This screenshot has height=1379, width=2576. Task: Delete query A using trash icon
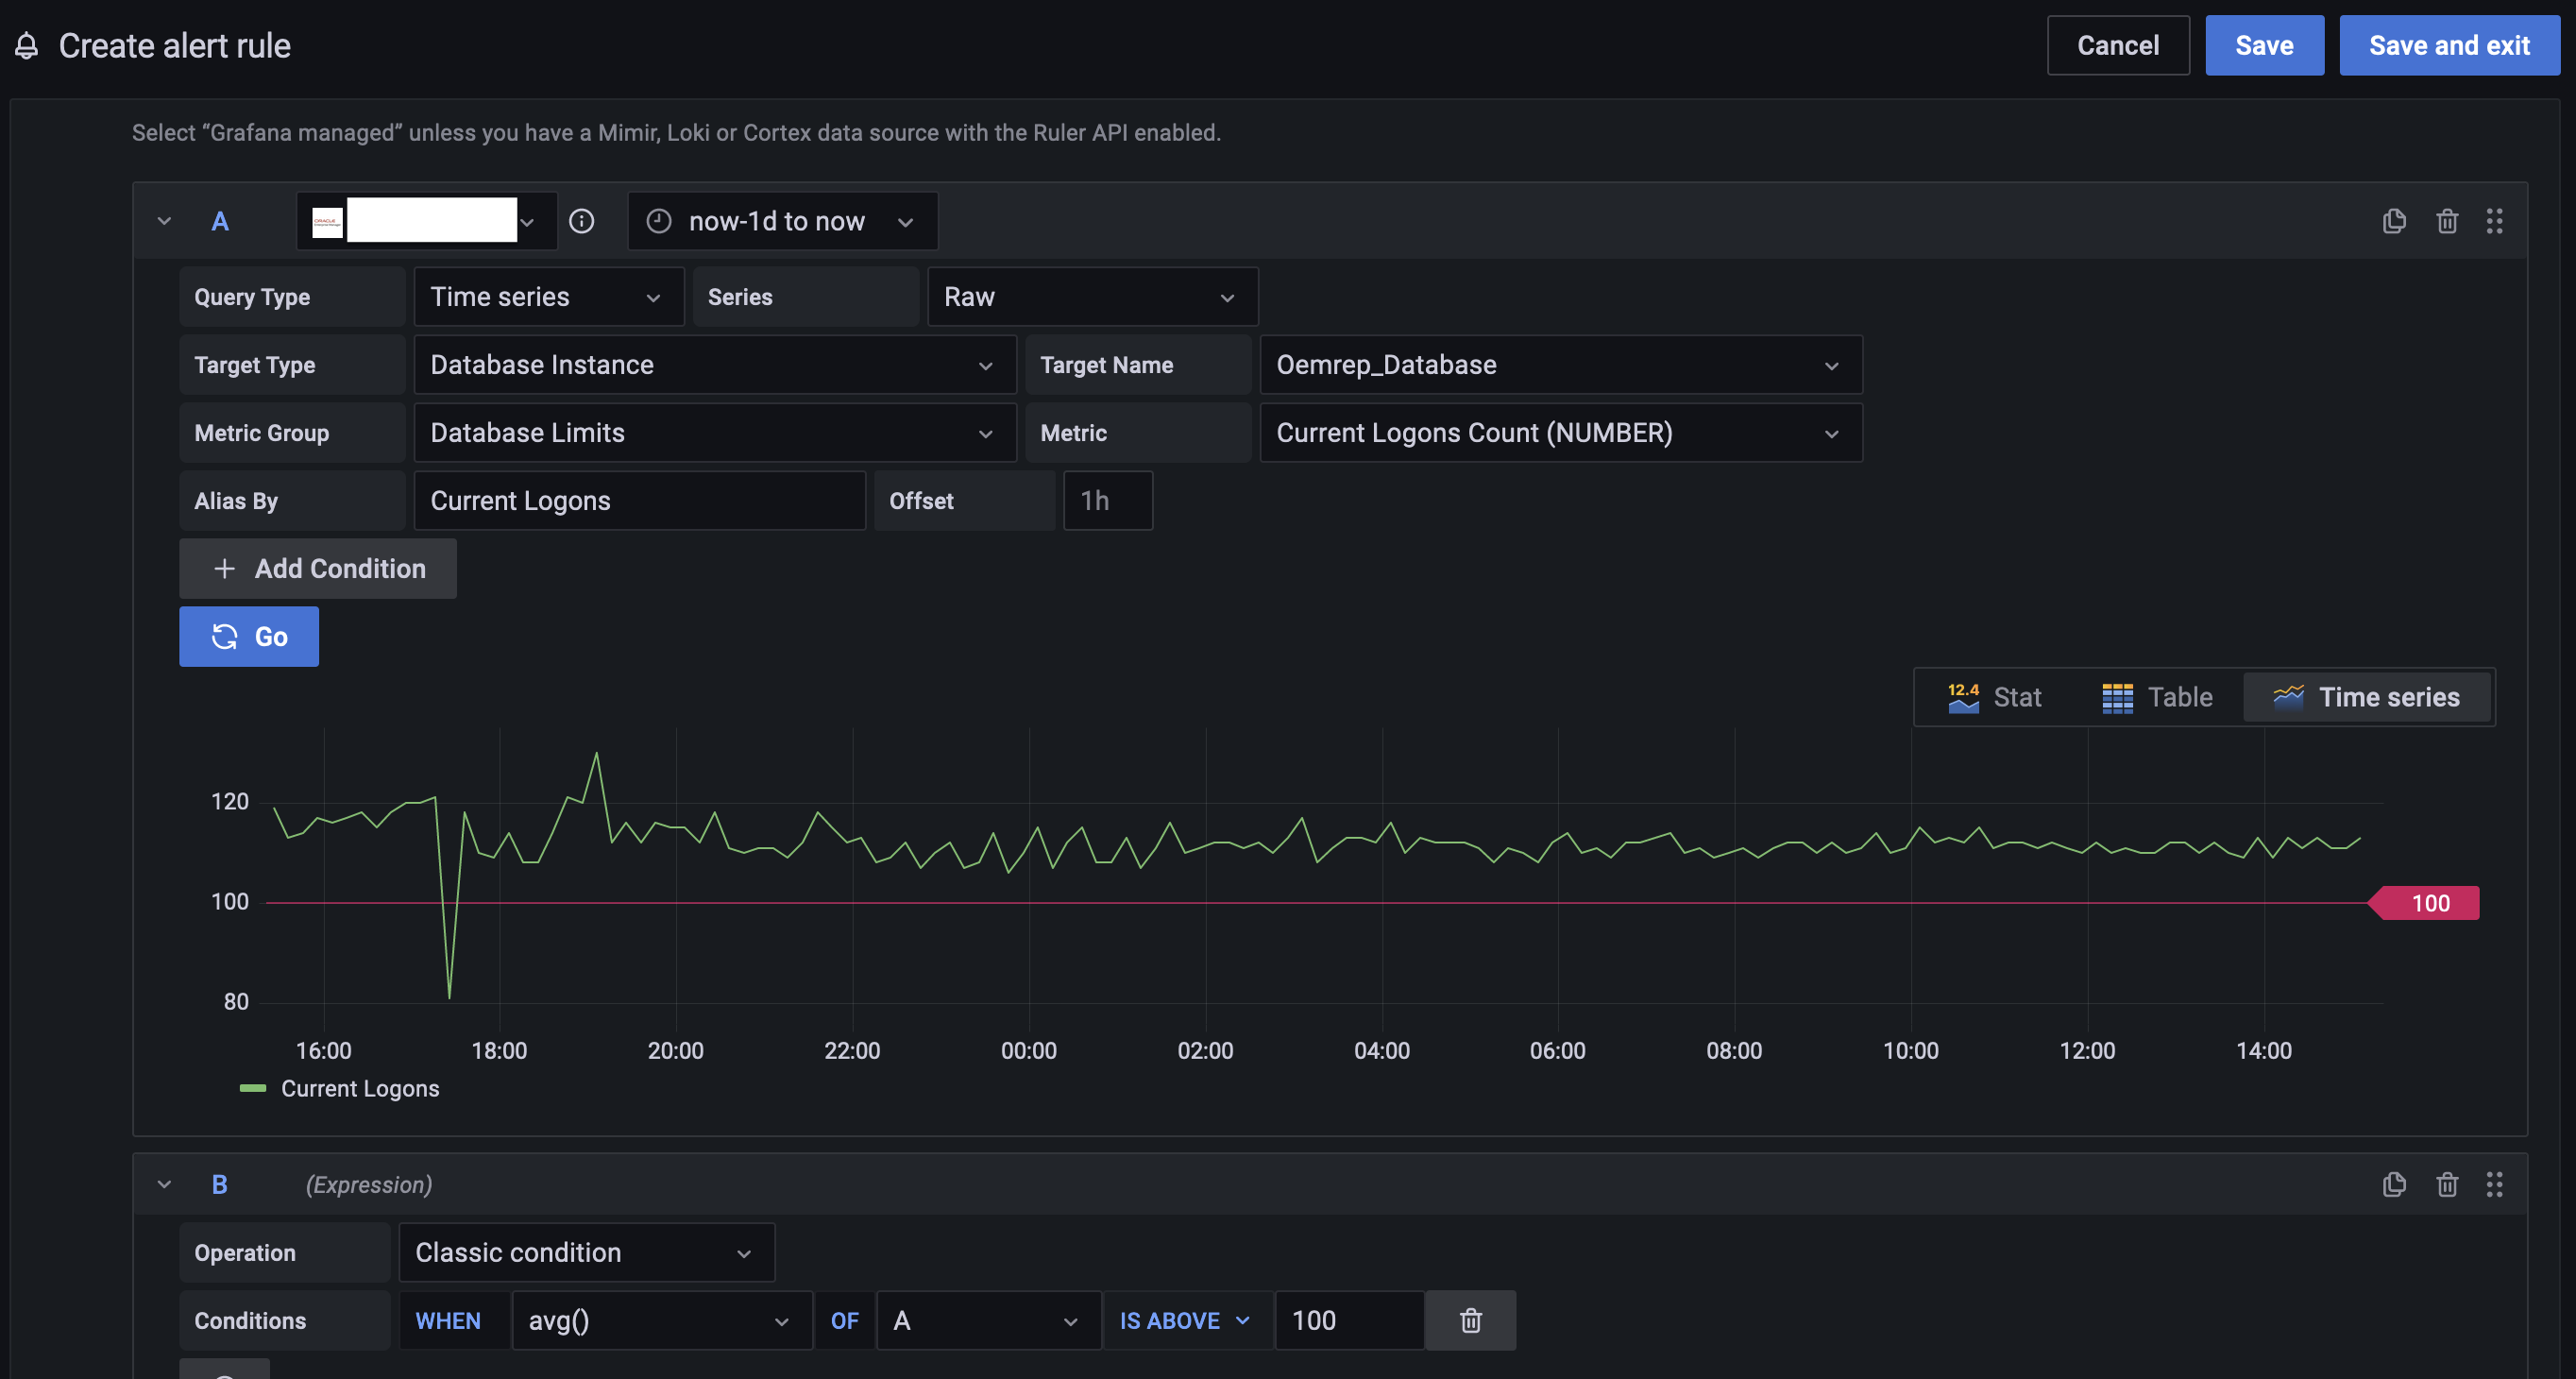pyautogui.click(x=2446, y=221)
